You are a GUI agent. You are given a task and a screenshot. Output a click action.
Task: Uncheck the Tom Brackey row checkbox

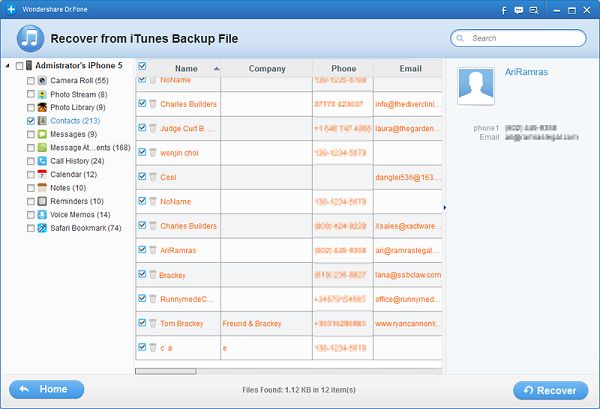point(142,323)
